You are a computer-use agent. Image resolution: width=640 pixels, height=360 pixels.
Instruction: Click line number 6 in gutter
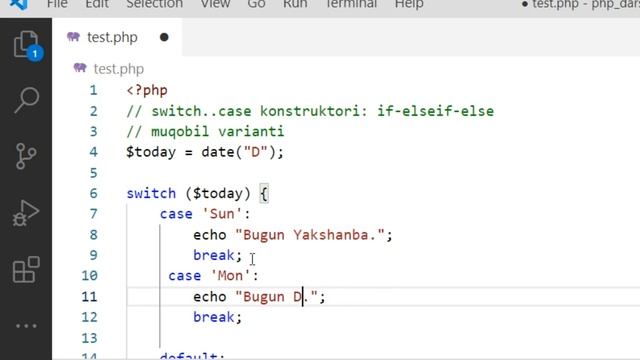click(x=93, y=193)
